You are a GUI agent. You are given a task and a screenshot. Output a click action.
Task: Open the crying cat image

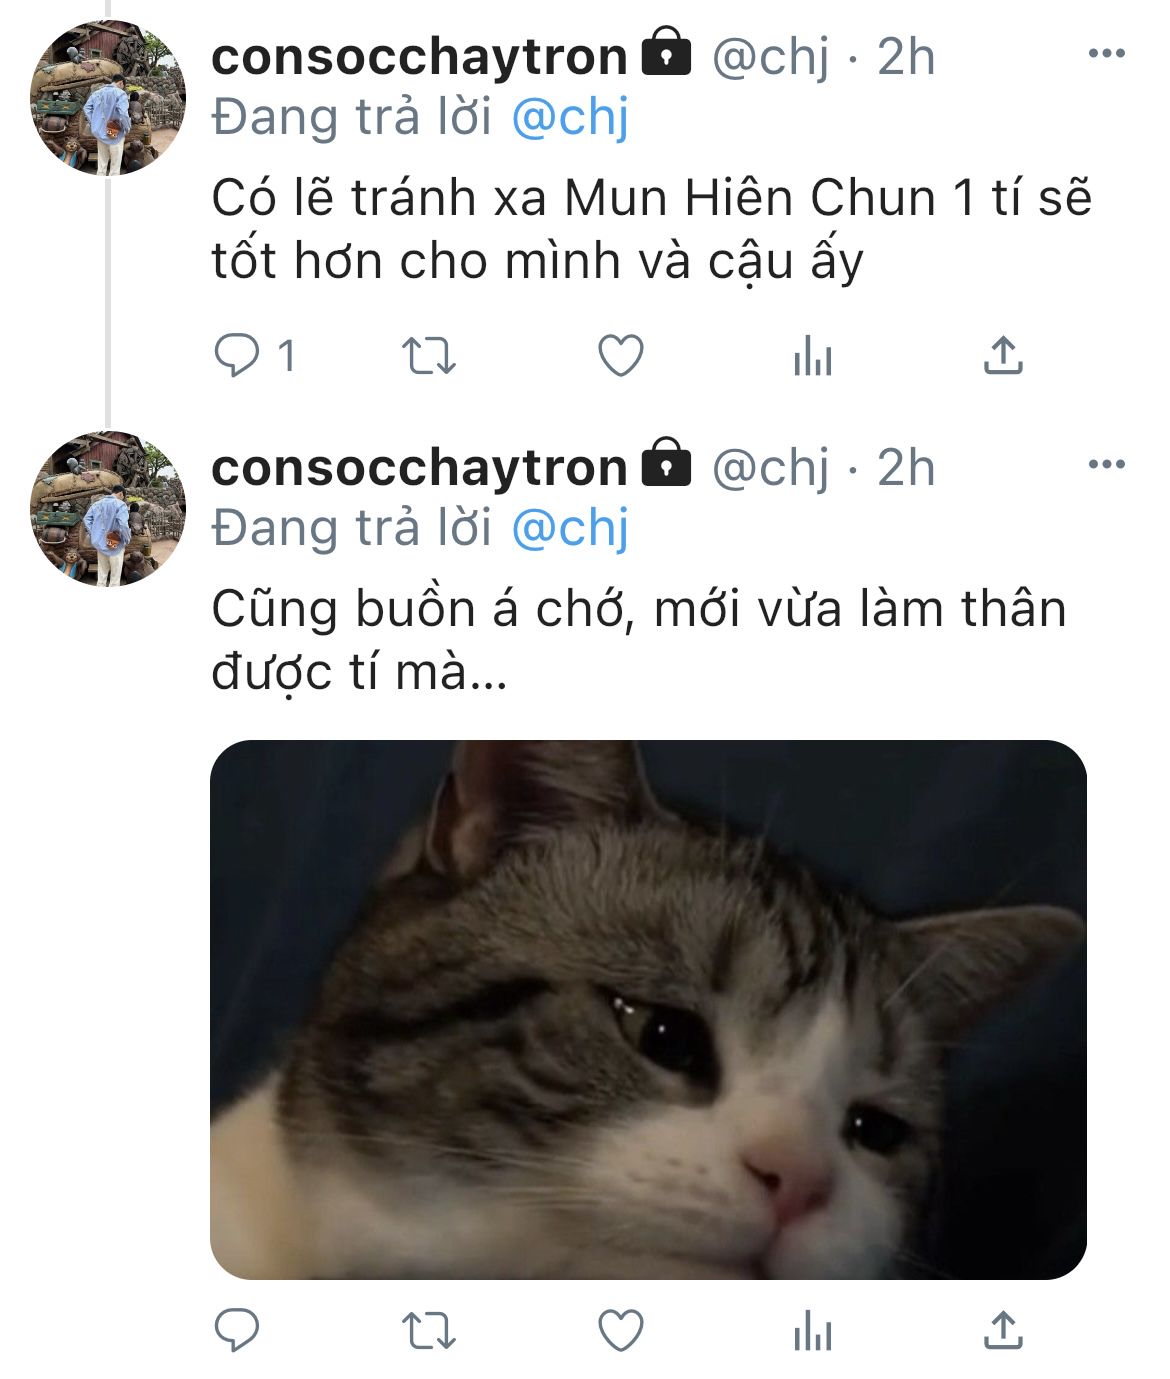point(648,1010)
